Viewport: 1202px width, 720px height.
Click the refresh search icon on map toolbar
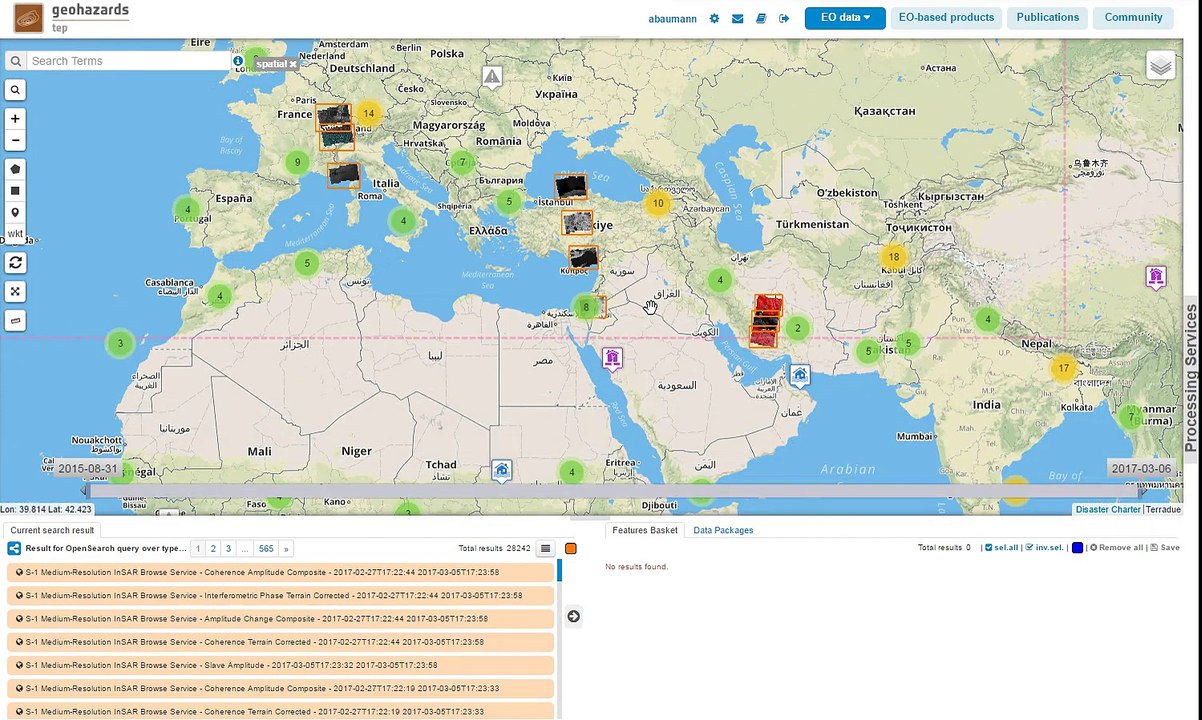(16, 262)
